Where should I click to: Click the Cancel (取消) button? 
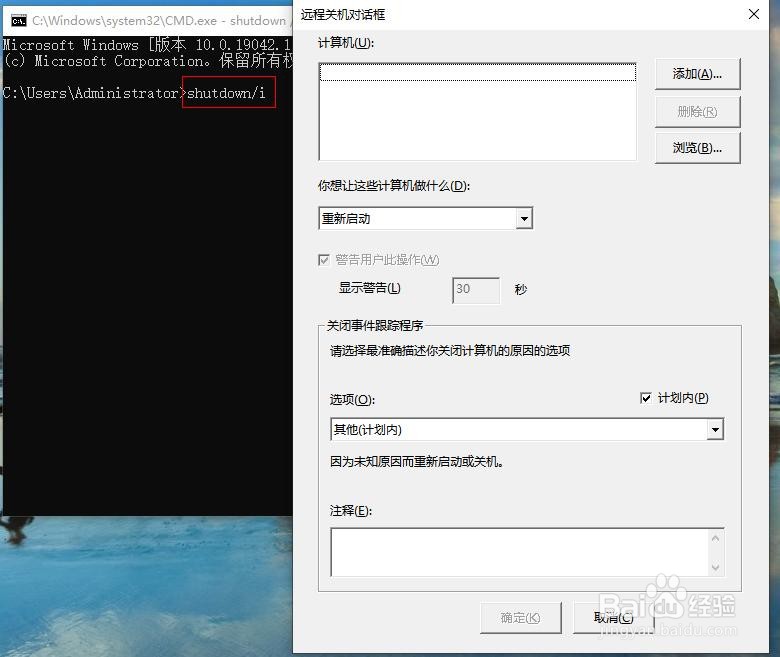pos(613,618)
